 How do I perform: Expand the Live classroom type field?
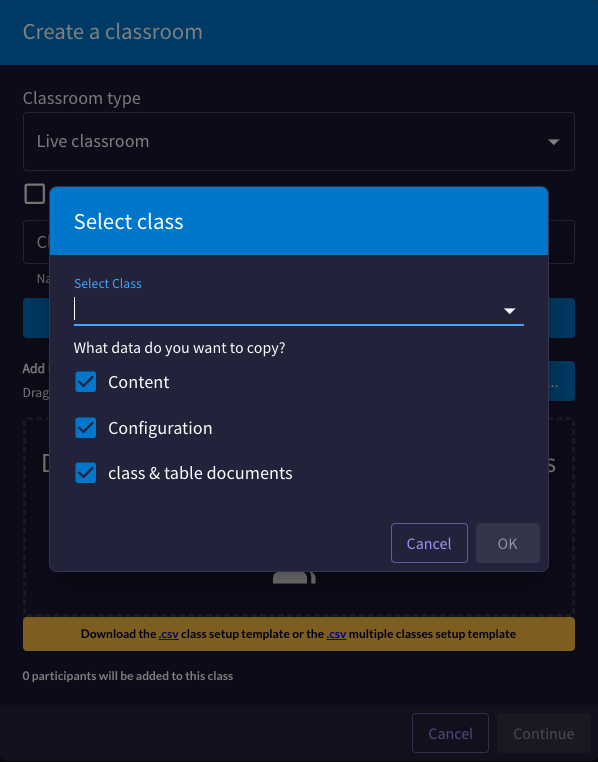pyautogui.click(x=299, y=141)
